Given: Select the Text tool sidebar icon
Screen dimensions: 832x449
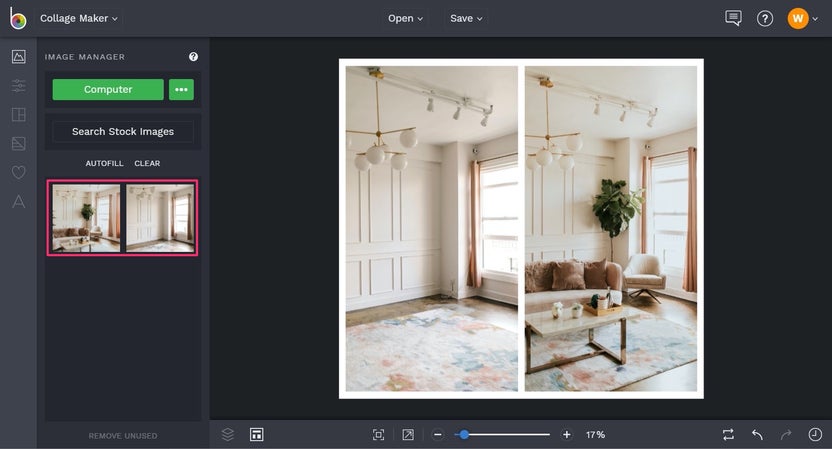Looking at the screenshot, I should click(18, 202).
